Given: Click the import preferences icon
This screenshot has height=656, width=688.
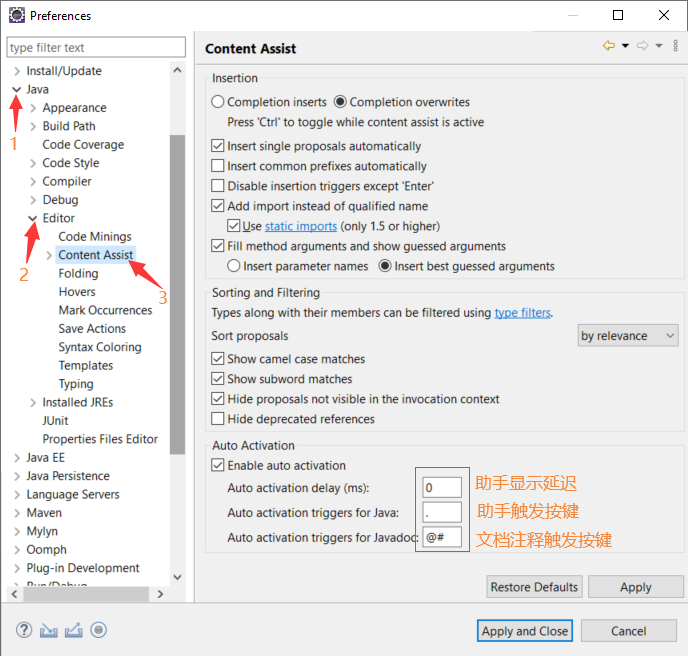Looking at the screenshot, I should [x=49, y=630].
